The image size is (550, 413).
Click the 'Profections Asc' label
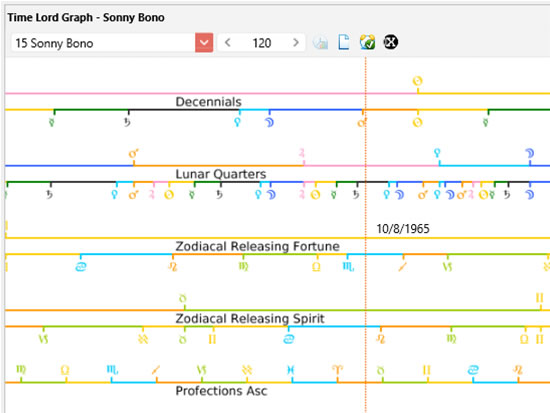pyautogui.click(x=221, y=391)
